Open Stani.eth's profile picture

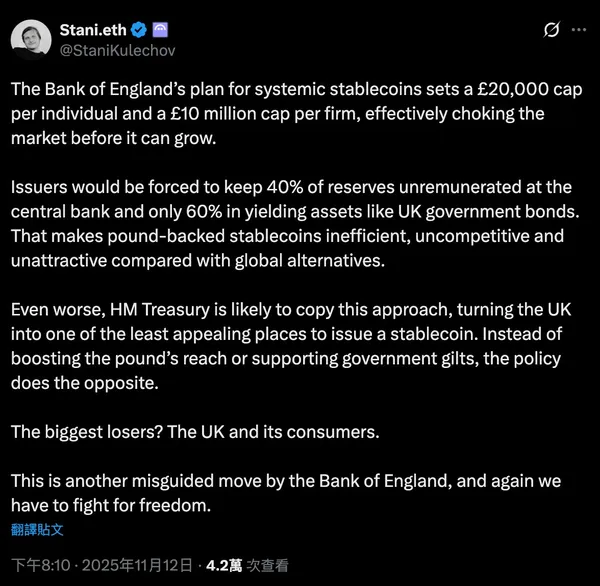[x=32, y=38]
